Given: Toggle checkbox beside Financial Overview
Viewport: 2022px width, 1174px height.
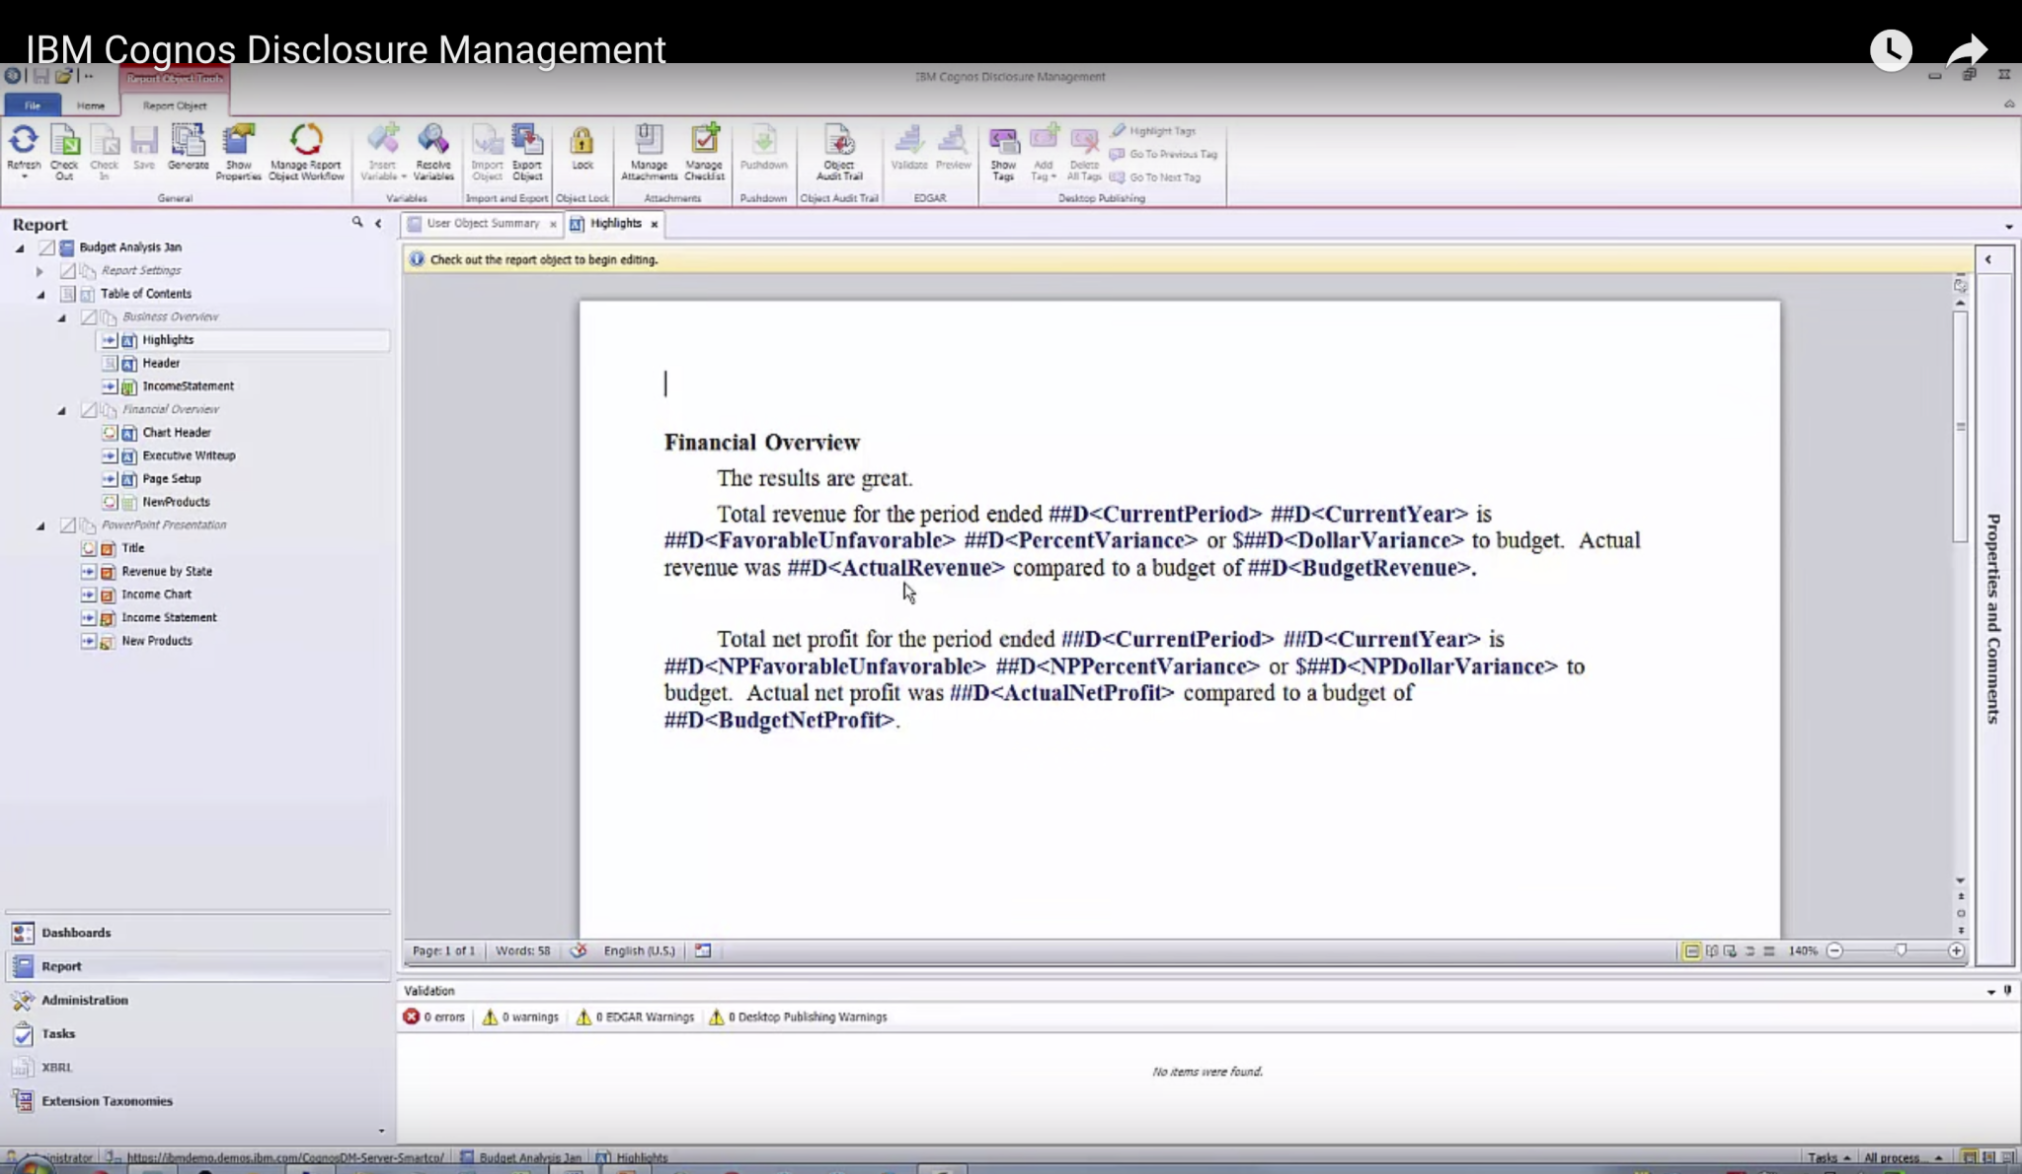Looking at the screenshot, I should click(x=88, y=410).
